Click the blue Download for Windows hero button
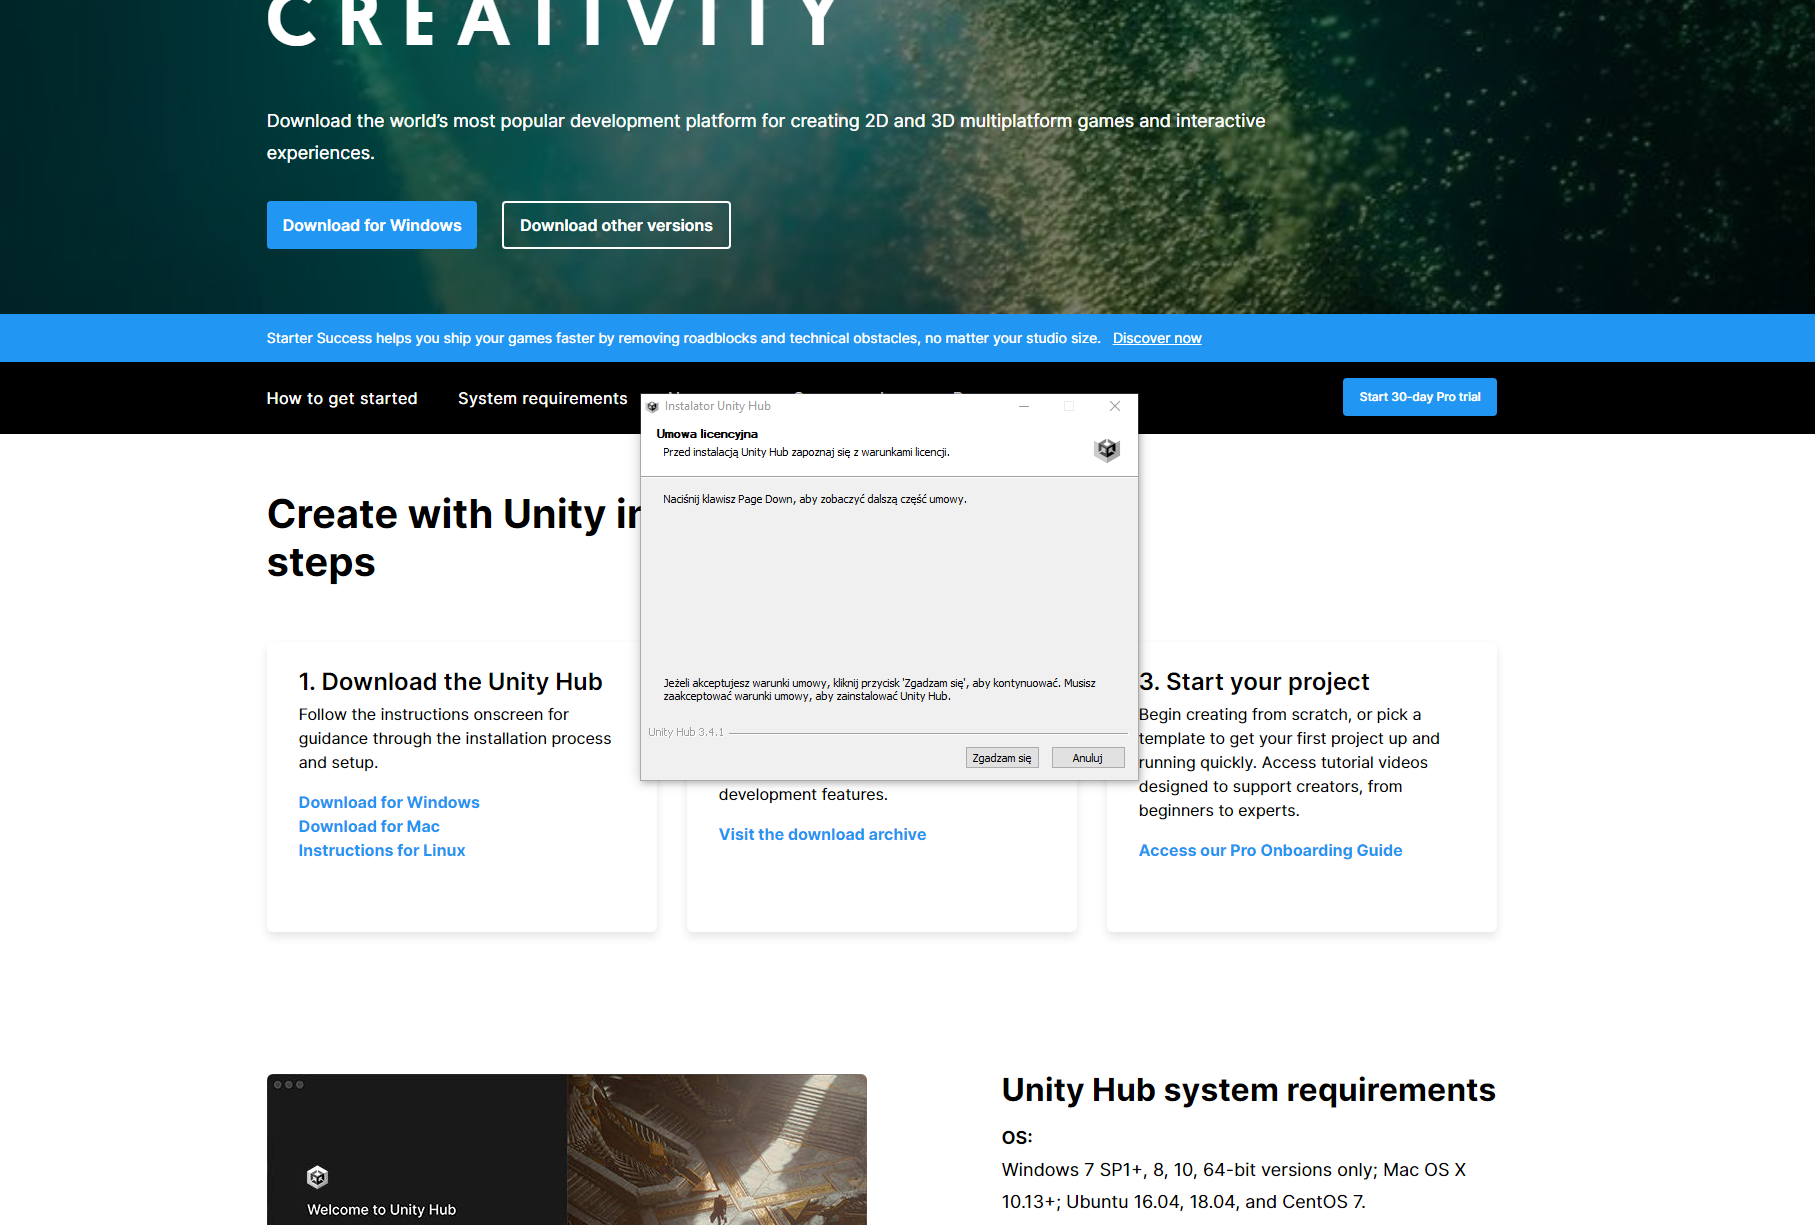 [372, 225]
